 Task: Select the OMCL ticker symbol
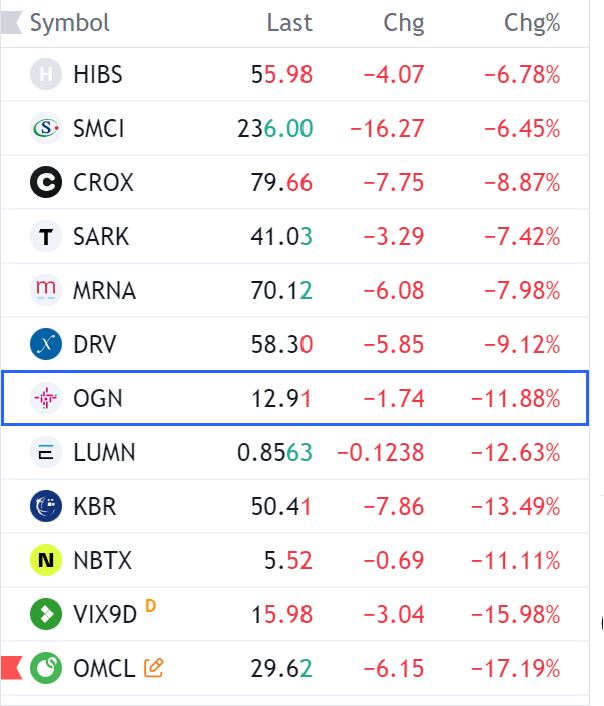pos(104,669)
